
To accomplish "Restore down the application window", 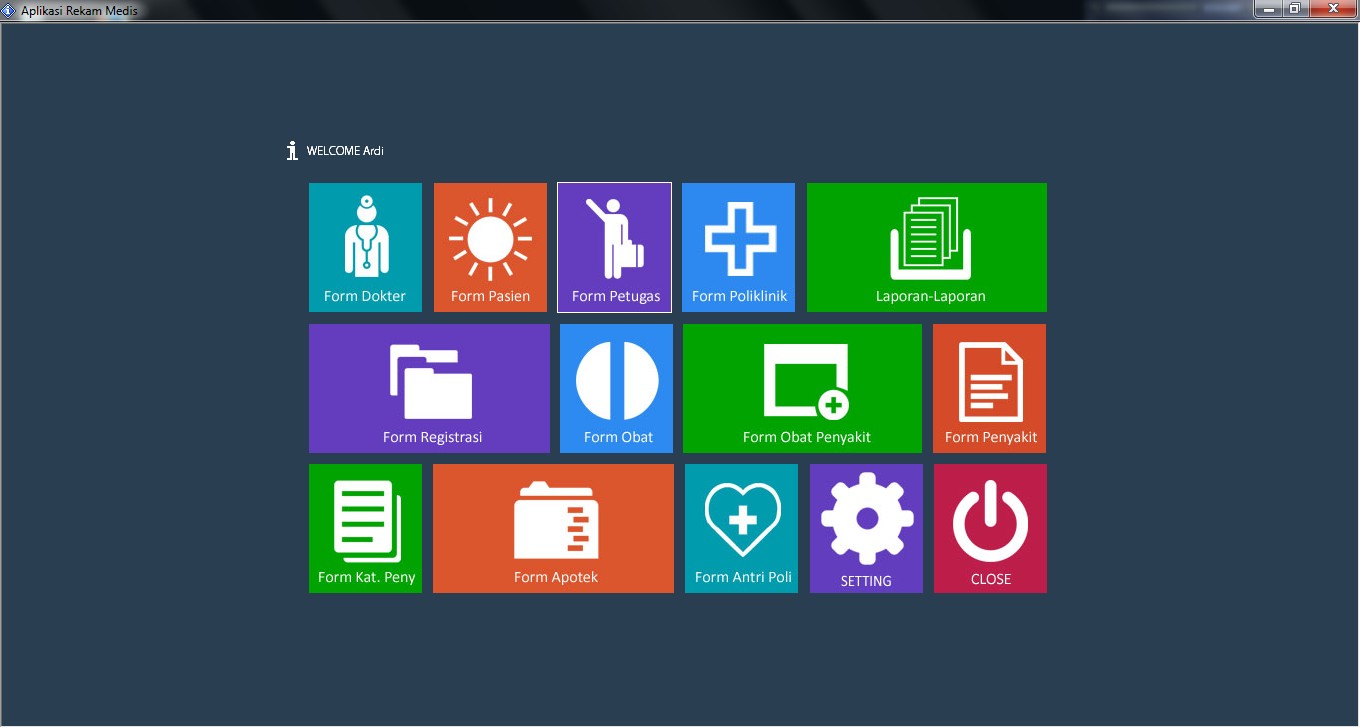I will [x=1295, y=9].
